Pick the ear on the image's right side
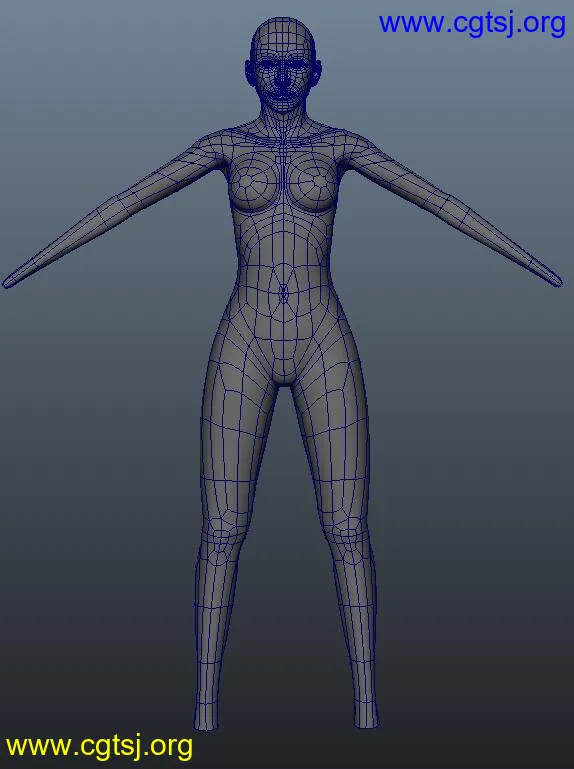574x769 pixels. coord(317,73)
